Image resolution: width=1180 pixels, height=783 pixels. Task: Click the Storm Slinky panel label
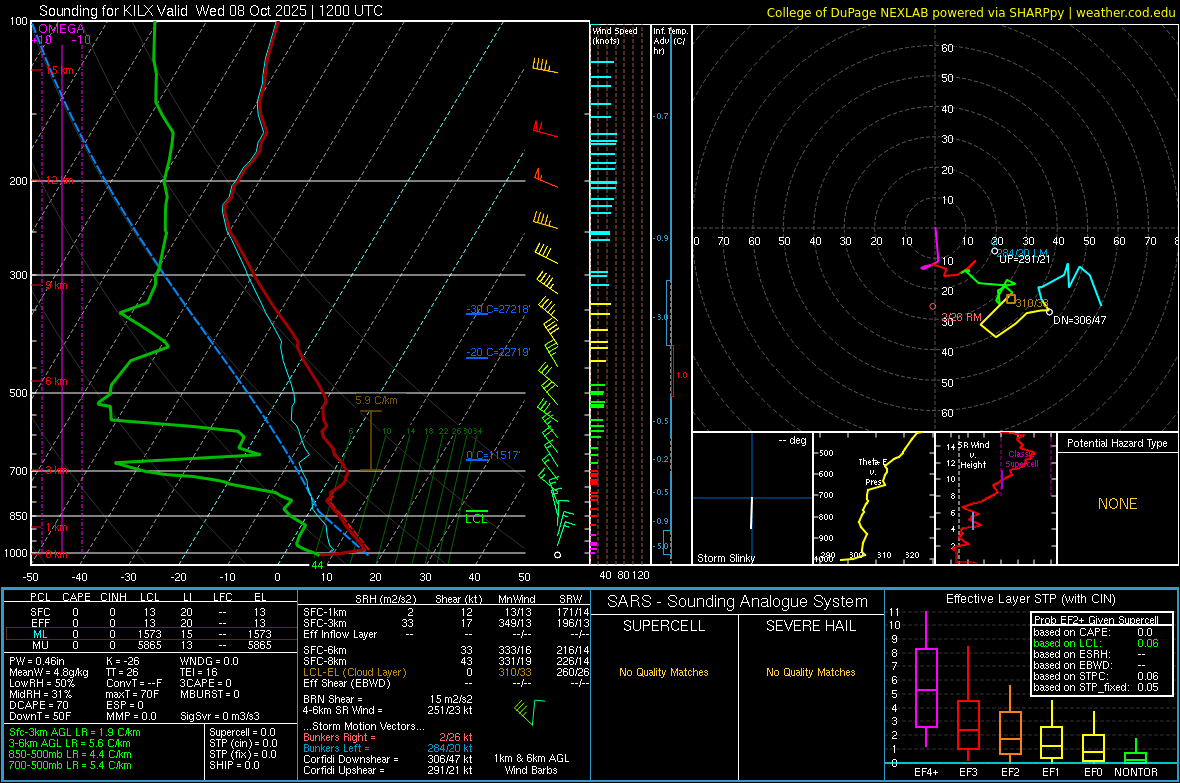[725, 558]
